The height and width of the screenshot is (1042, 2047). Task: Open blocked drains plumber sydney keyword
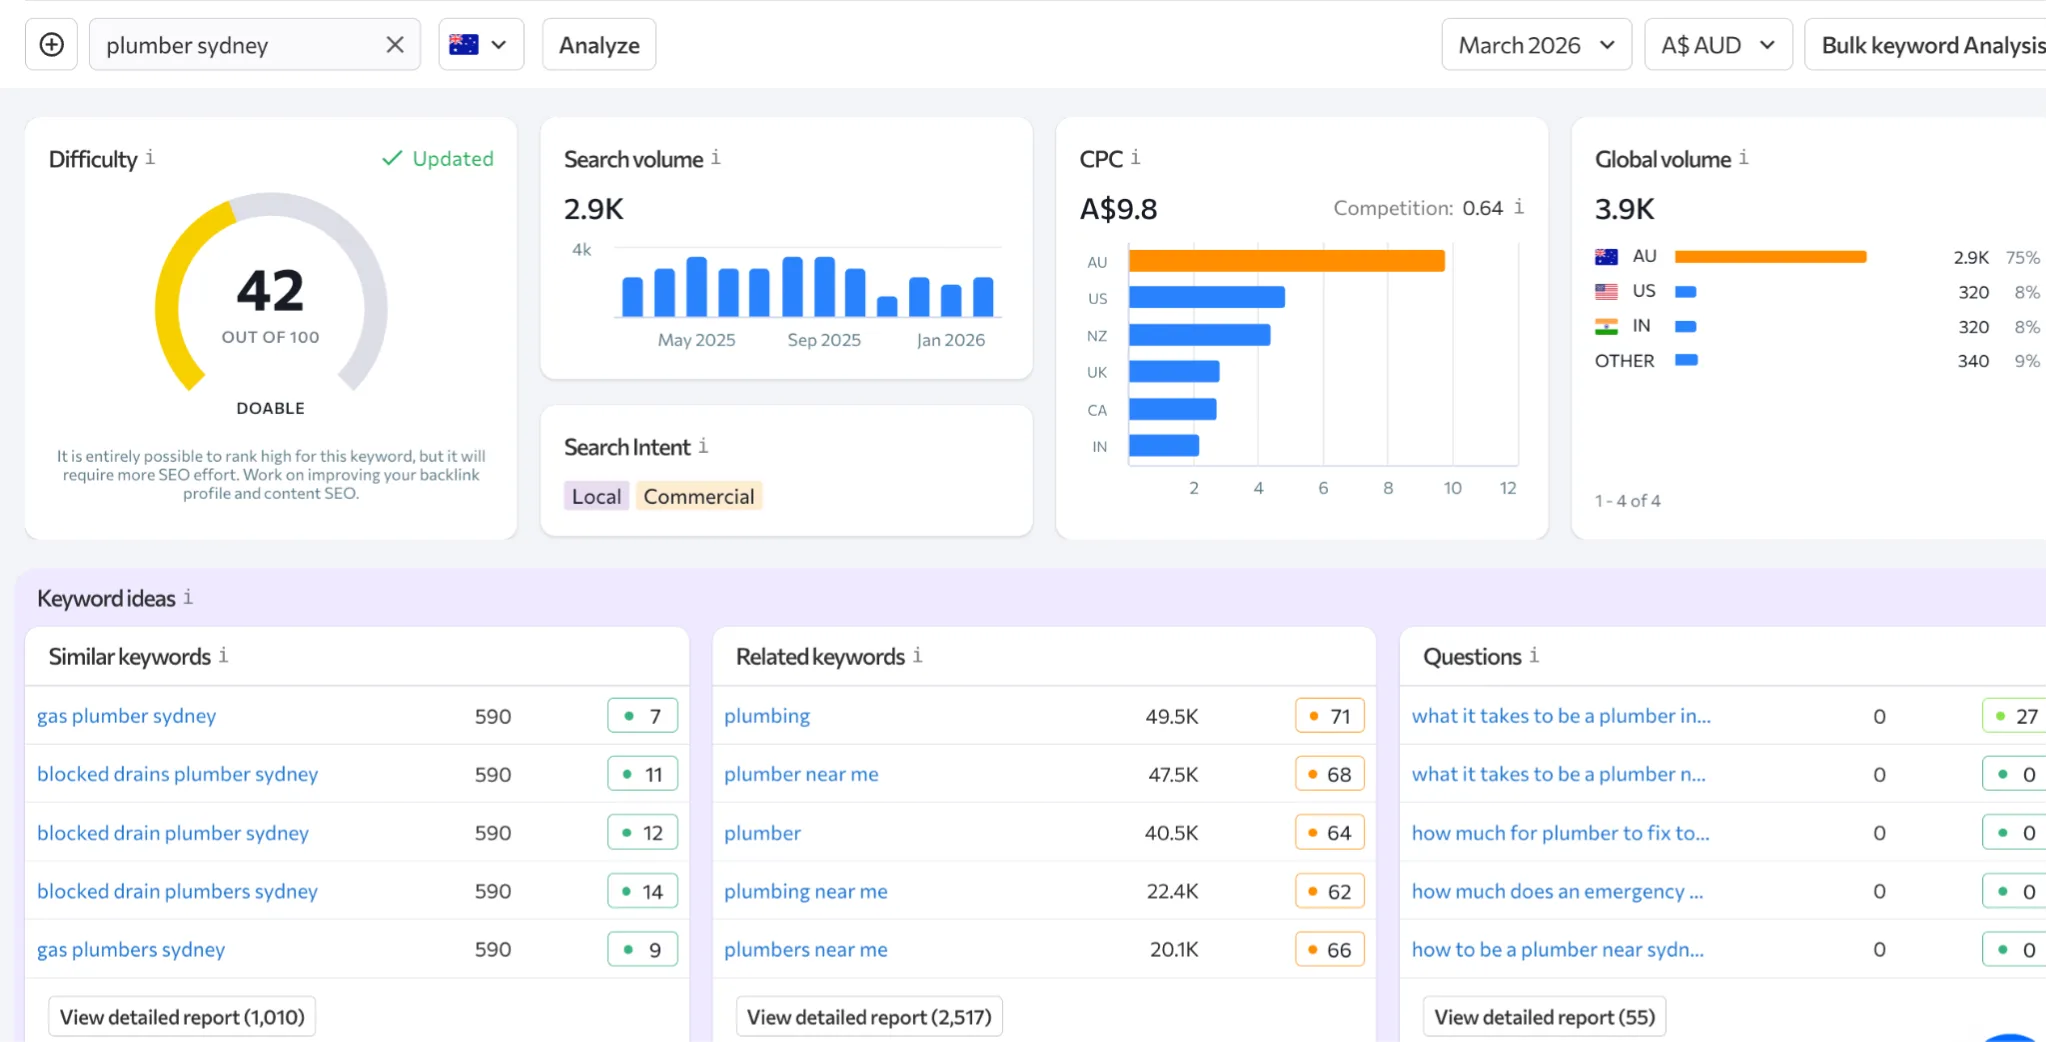point(178,774)
